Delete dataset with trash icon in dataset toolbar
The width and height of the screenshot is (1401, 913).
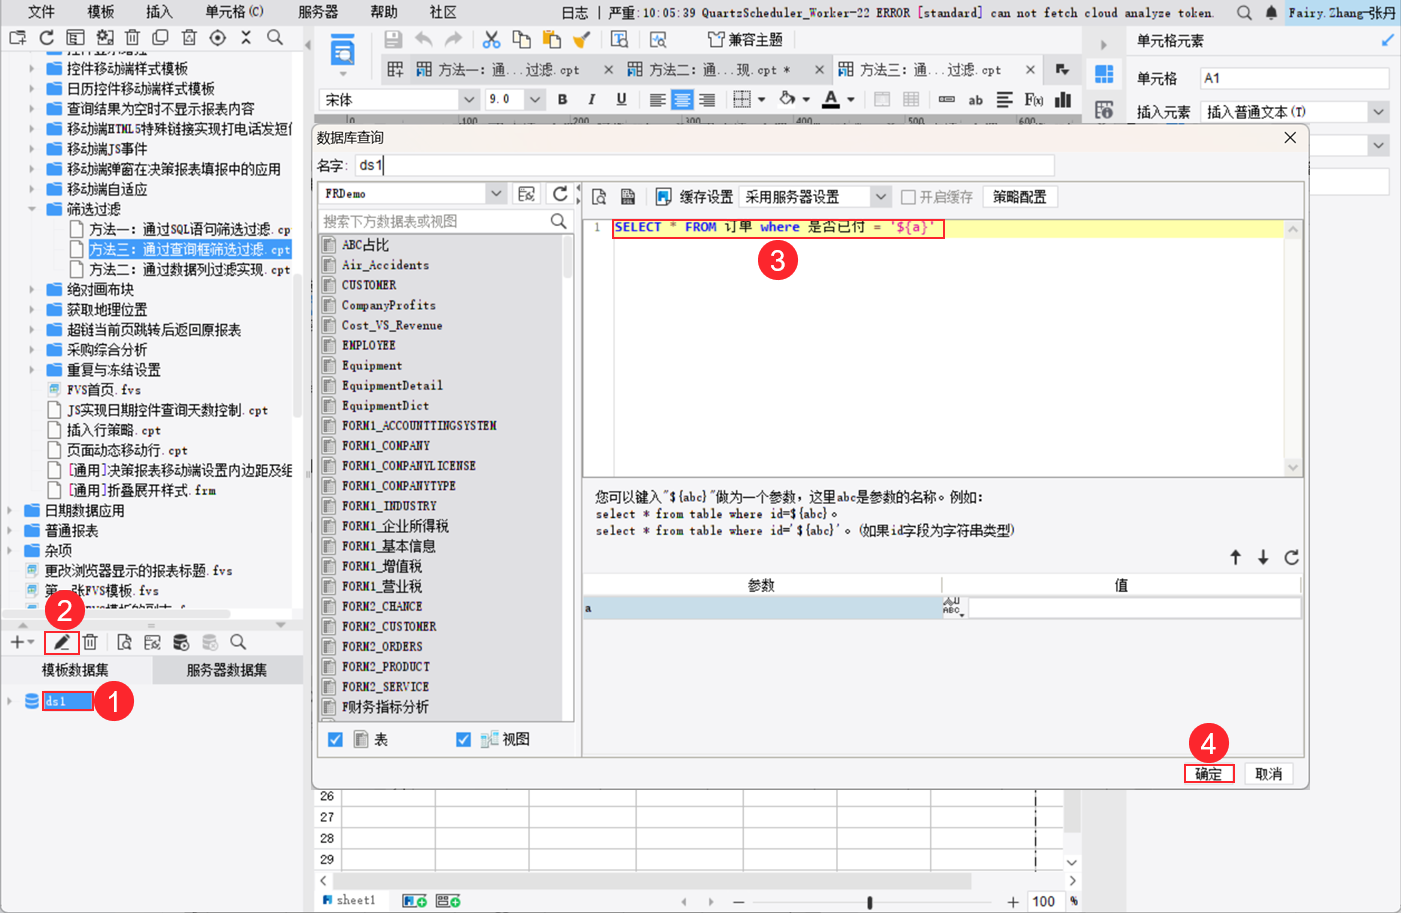pos(90,642)
